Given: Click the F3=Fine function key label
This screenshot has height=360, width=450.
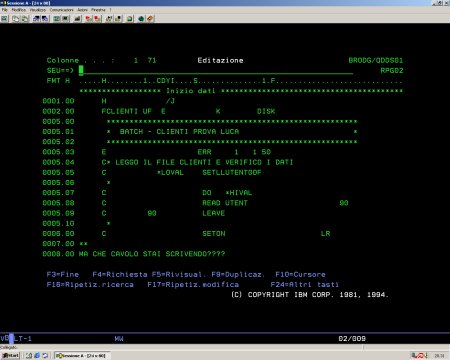Looking at the screenshot, I should (x=63, y=275).
